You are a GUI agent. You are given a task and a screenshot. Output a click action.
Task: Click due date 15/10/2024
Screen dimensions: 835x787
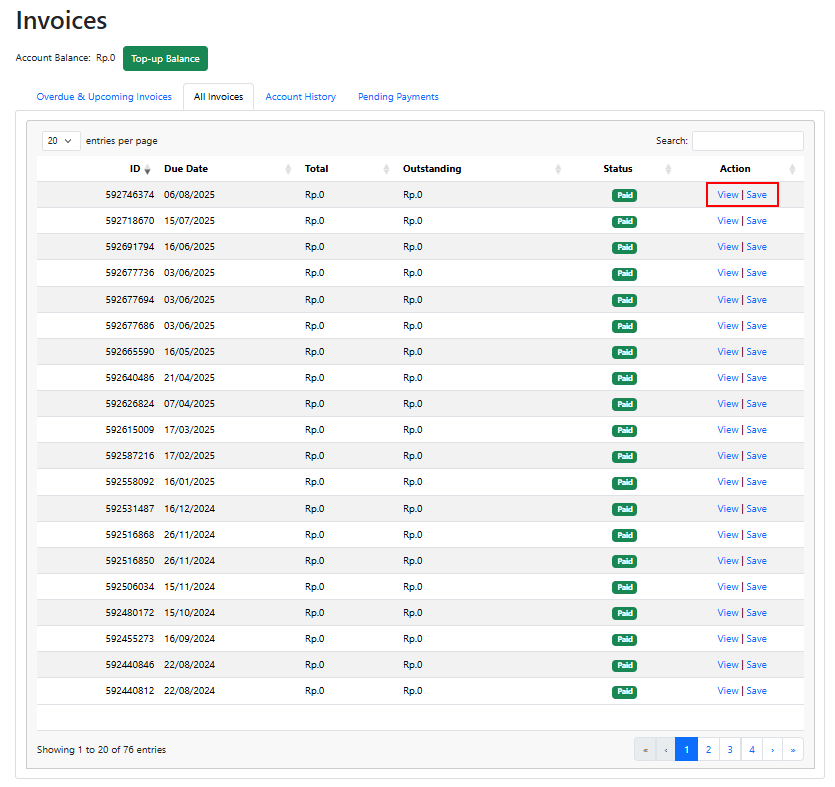click(189, 613)
